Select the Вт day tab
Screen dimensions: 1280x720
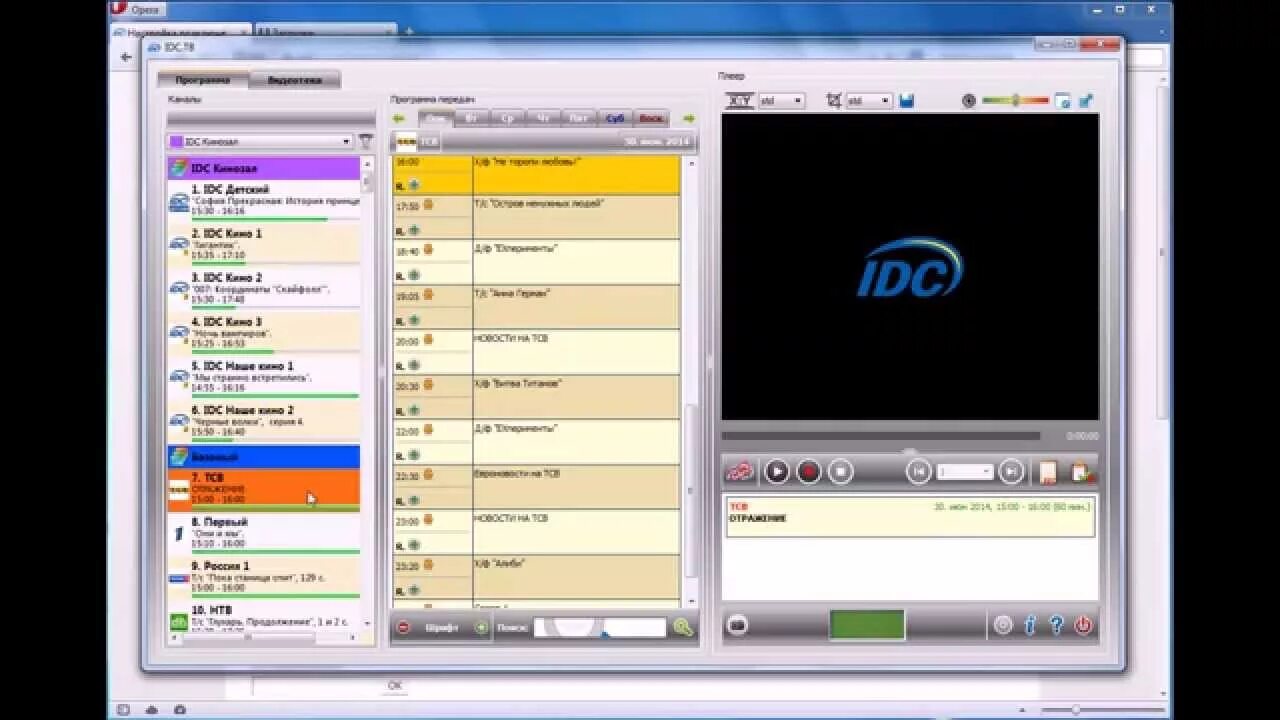click(x=471, y=119)
